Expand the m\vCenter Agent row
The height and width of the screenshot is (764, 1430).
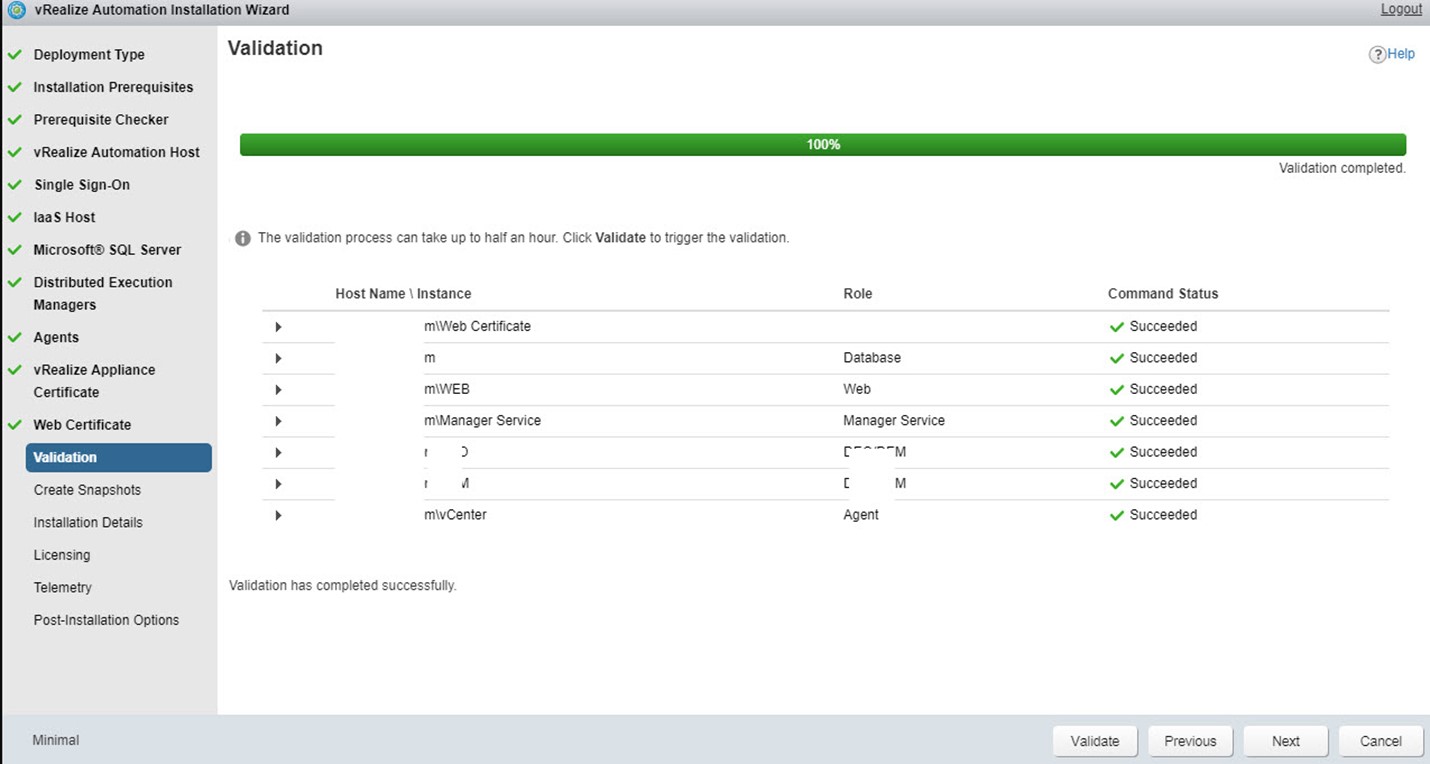pyautogui.click(x=278, y=515)
